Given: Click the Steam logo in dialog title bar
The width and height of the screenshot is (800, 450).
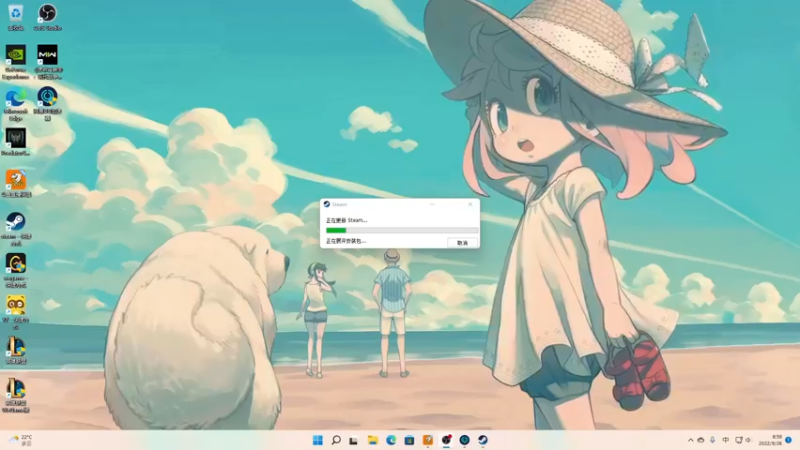Looking at the screenshot, I should click(327, 204).
